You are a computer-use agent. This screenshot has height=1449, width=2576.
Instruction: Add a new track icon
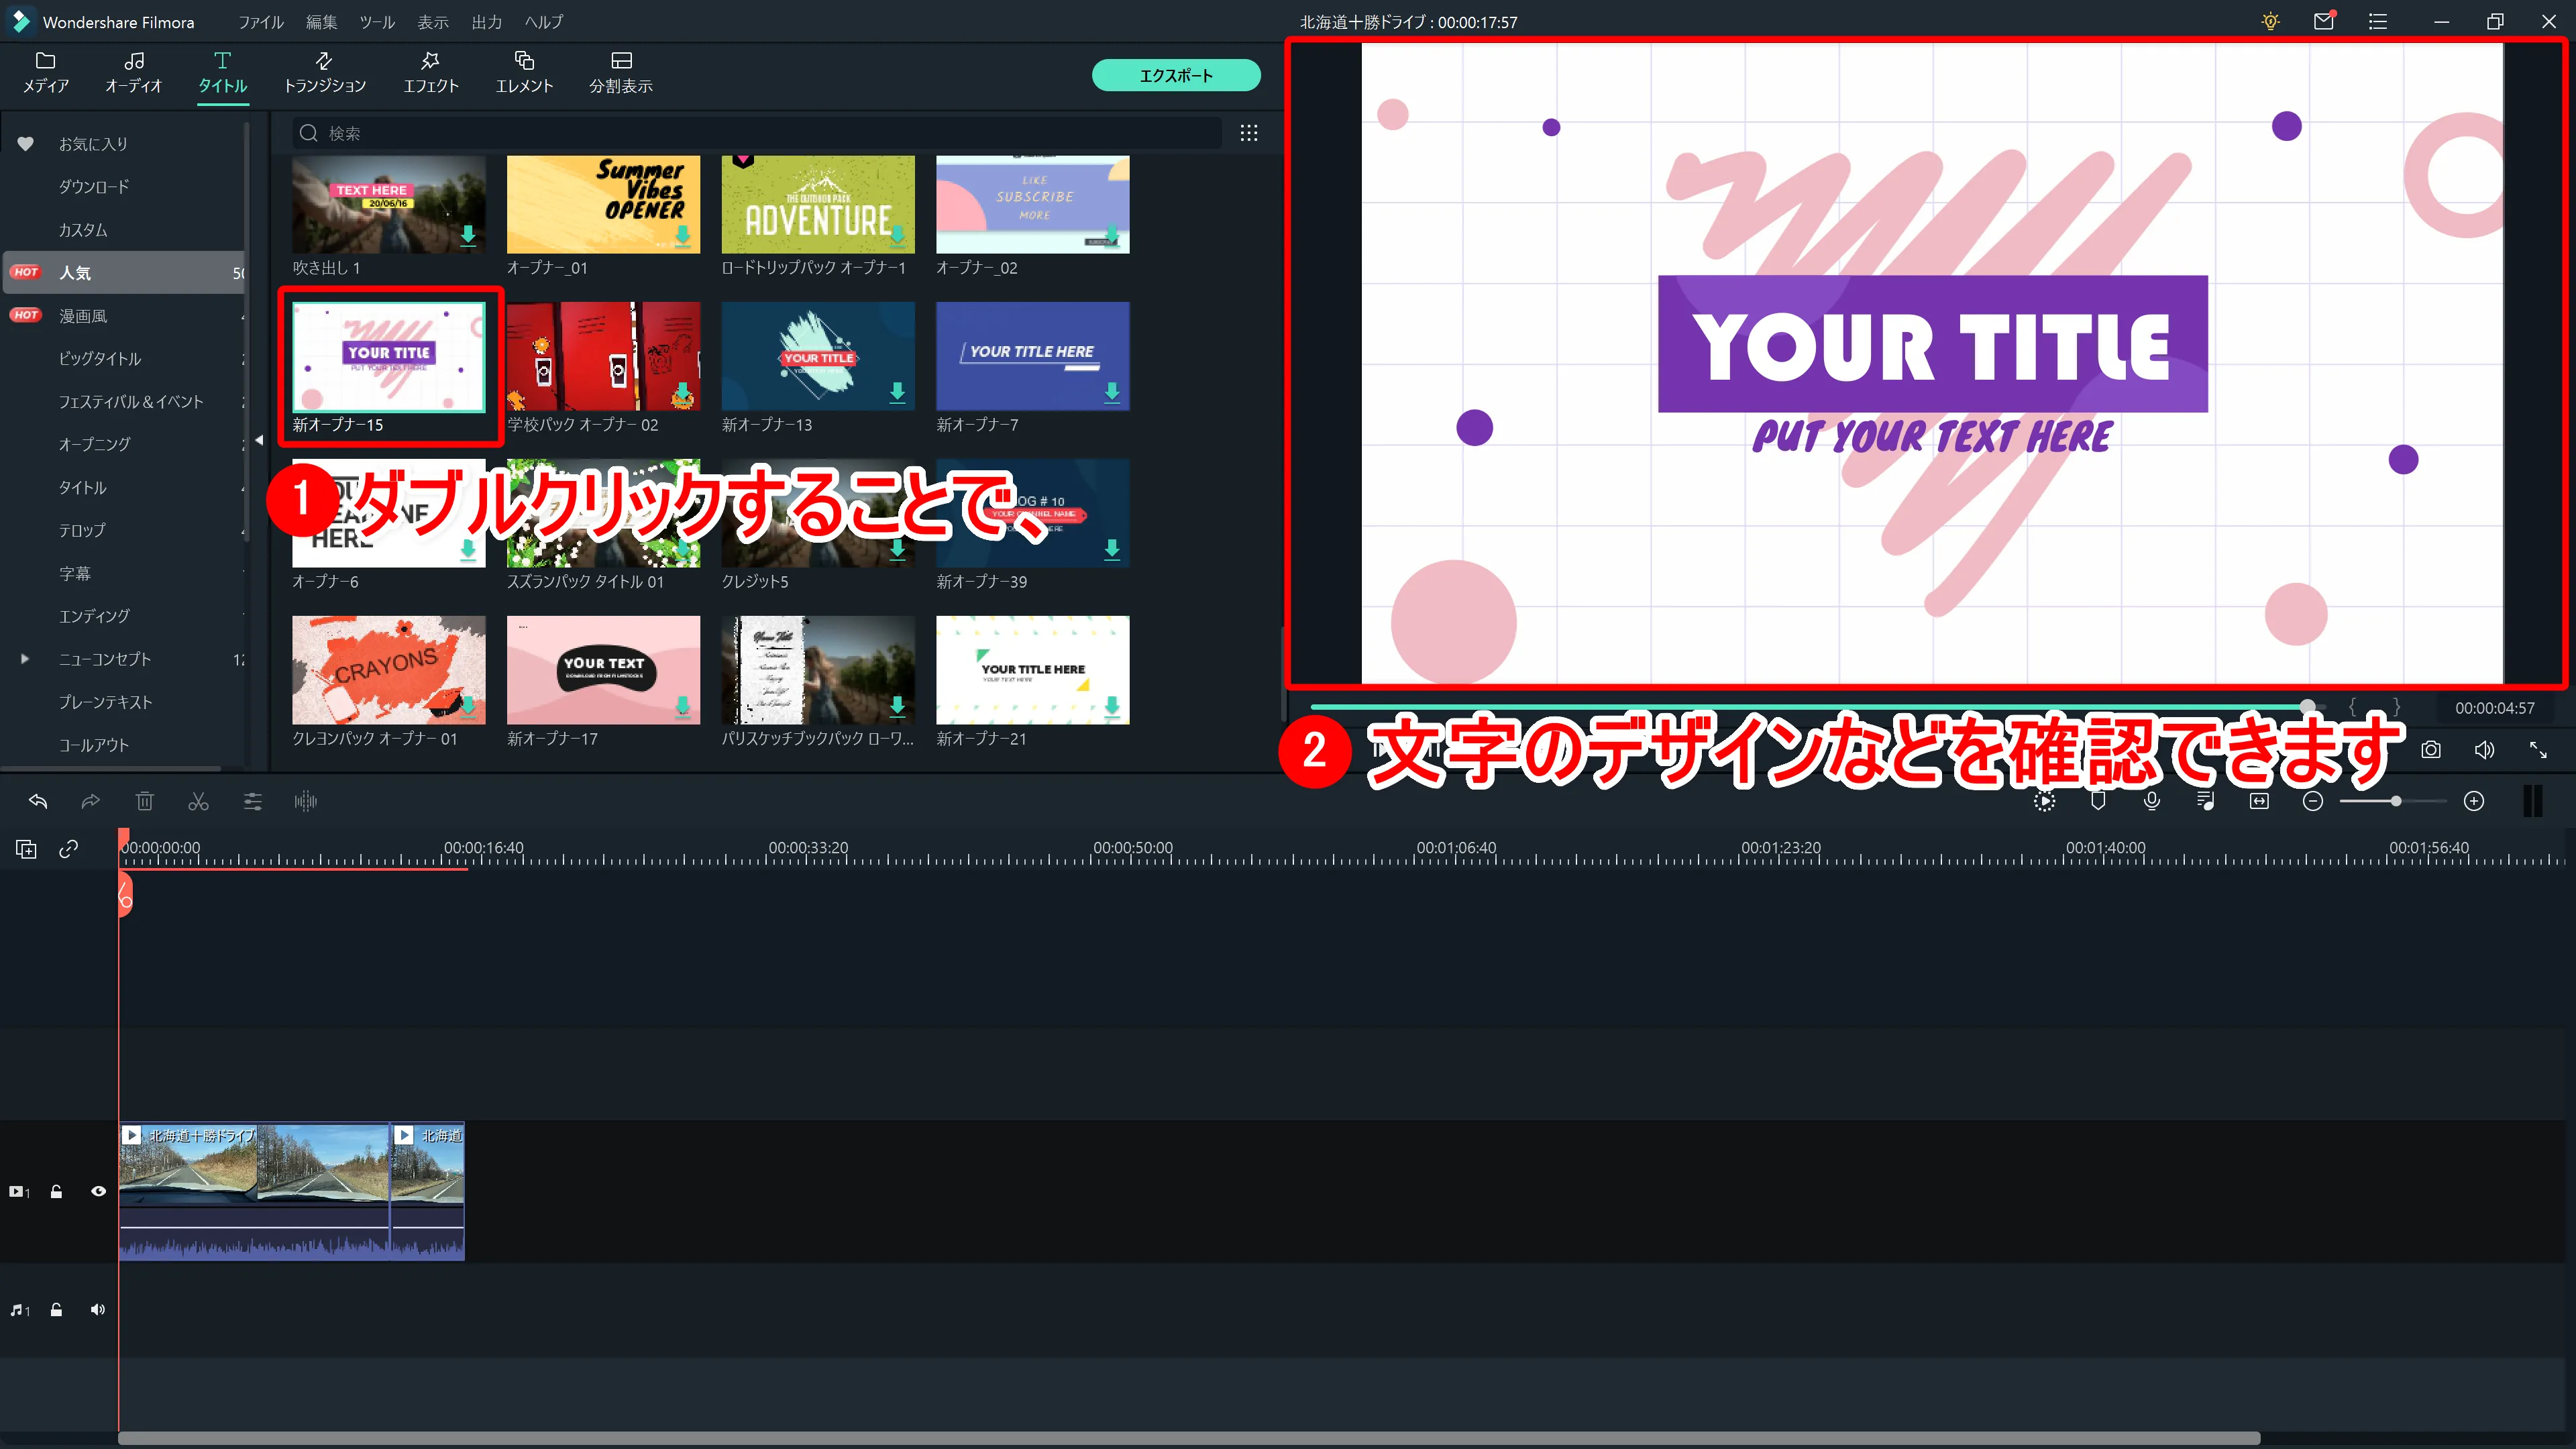click(27, 850)
